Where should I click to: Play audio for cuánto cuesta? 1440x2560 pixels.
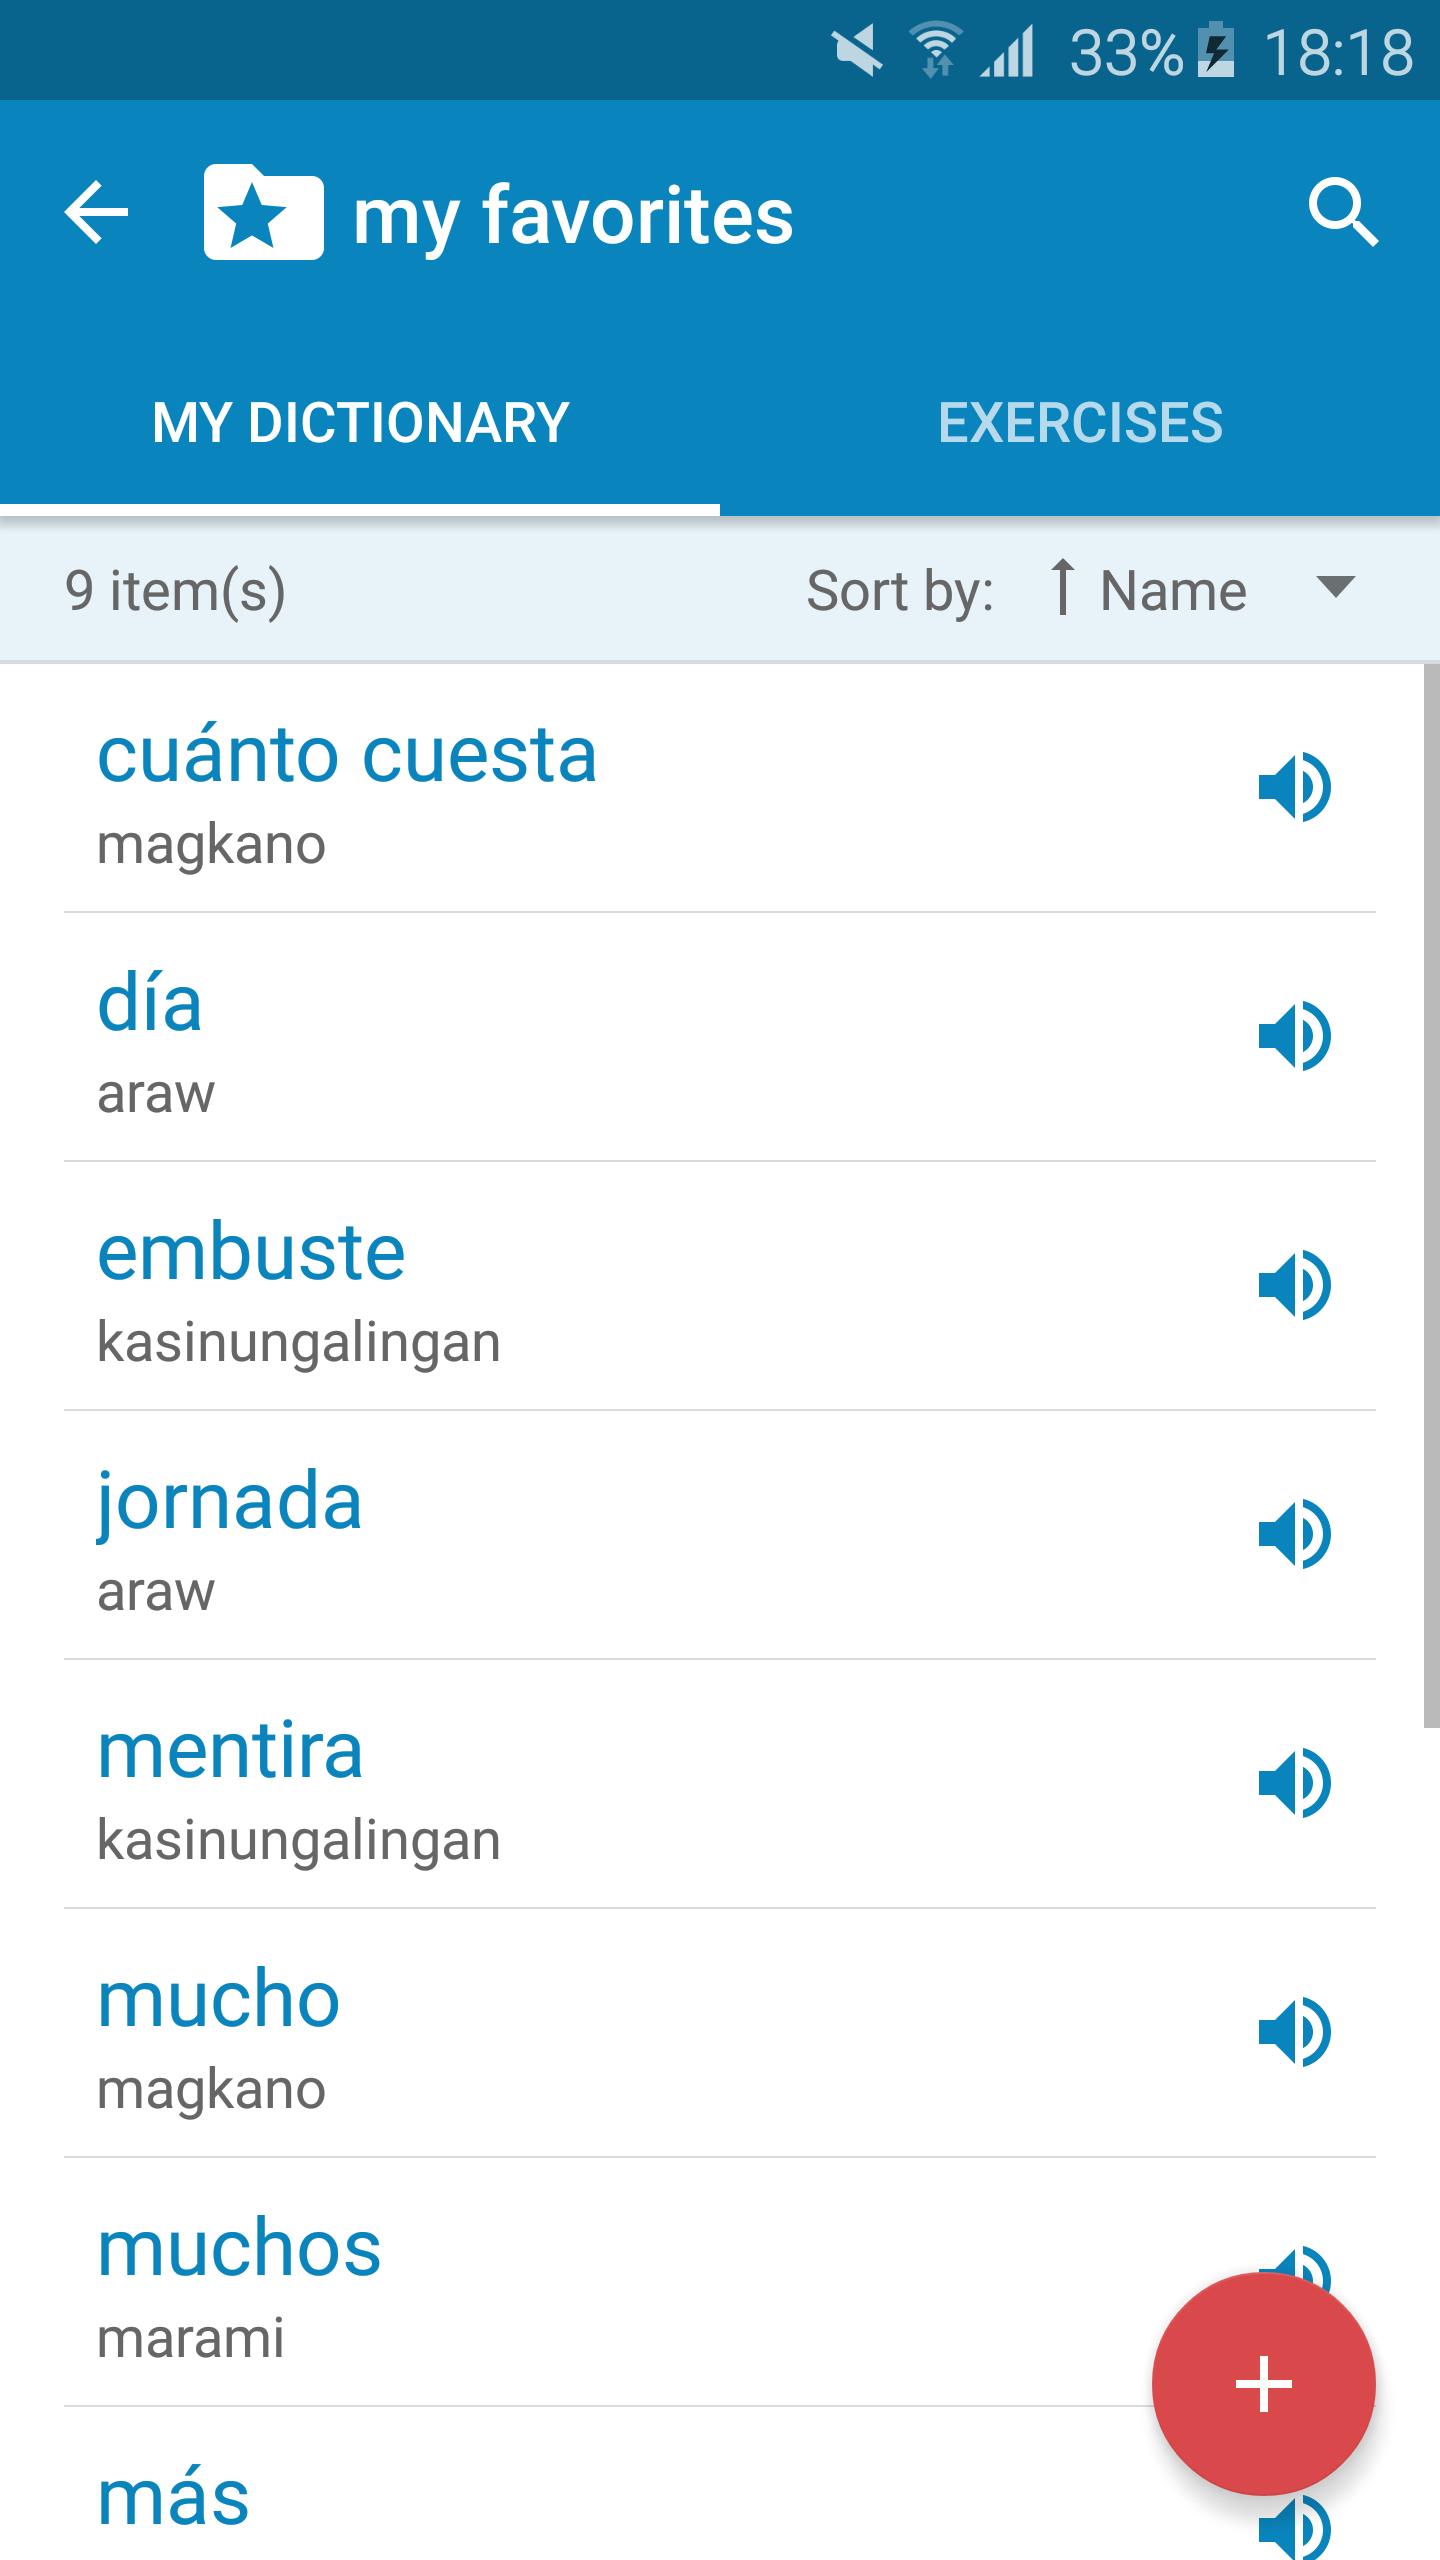[x=1295, y=788]
